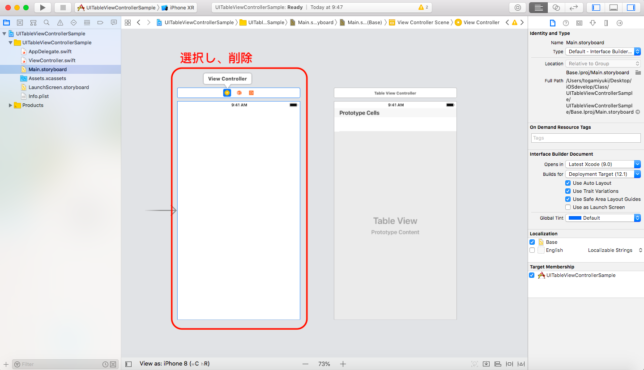Enable Use as Launch Screen checkbox
The image size is (644, 370).
point(568,207)
